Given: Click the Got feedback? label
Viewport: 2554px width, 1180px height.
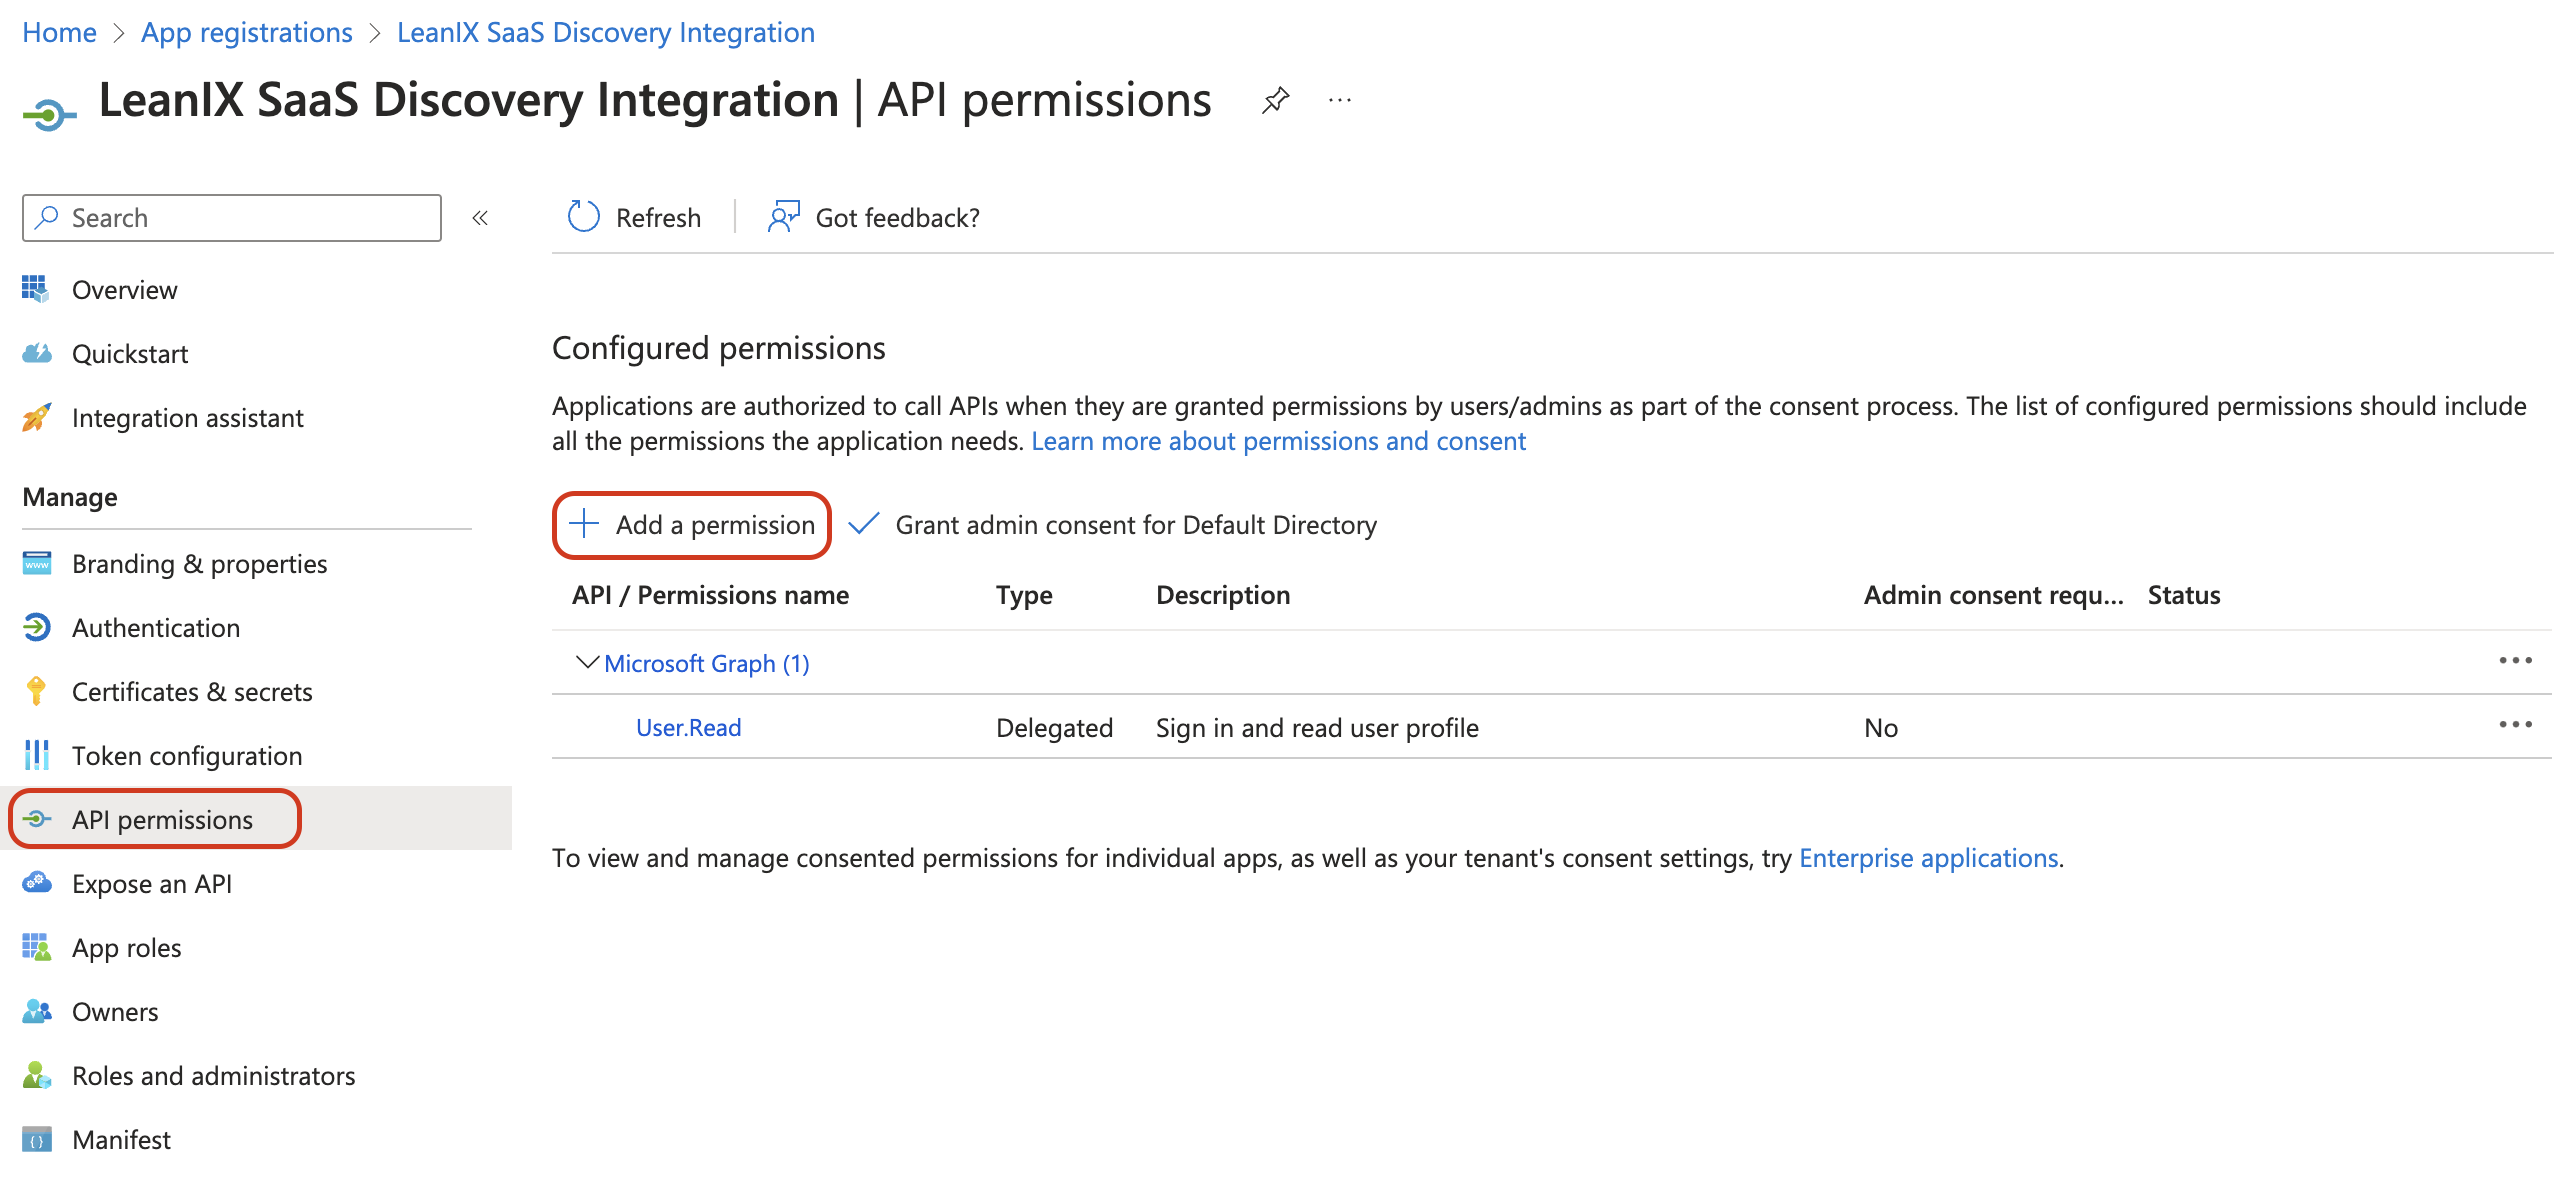Looking at the screenshot, I should (897, 218).
